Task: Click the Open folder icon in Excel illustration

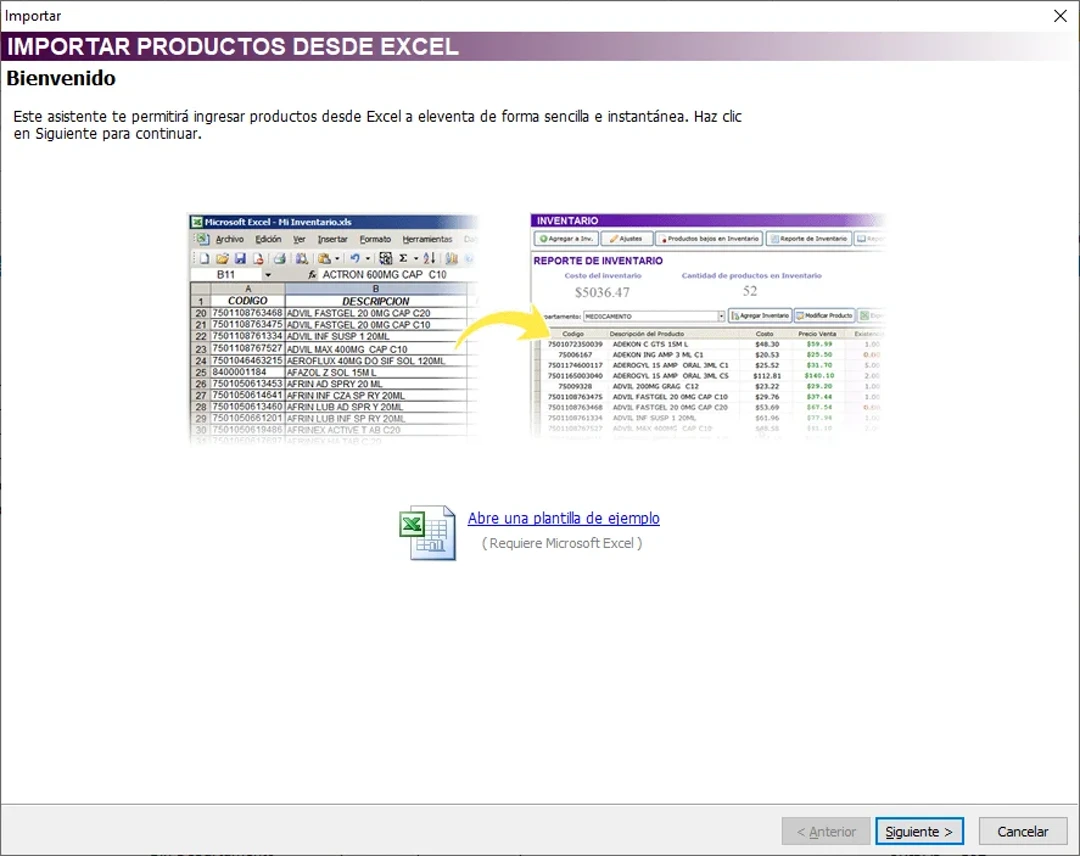Action: point(222,258)
